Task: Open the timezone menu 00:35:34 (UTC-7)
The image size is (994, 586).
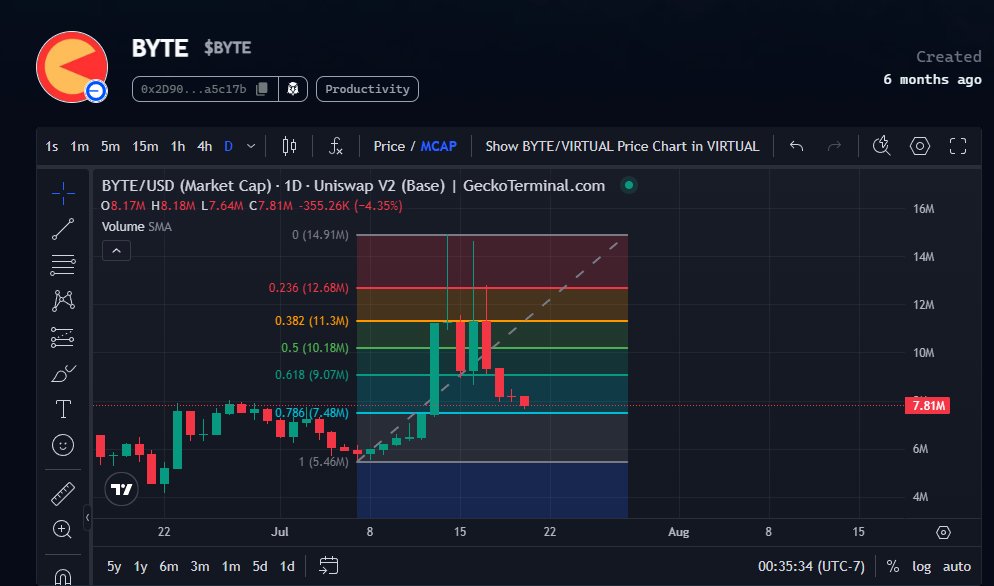Action: 811,566
